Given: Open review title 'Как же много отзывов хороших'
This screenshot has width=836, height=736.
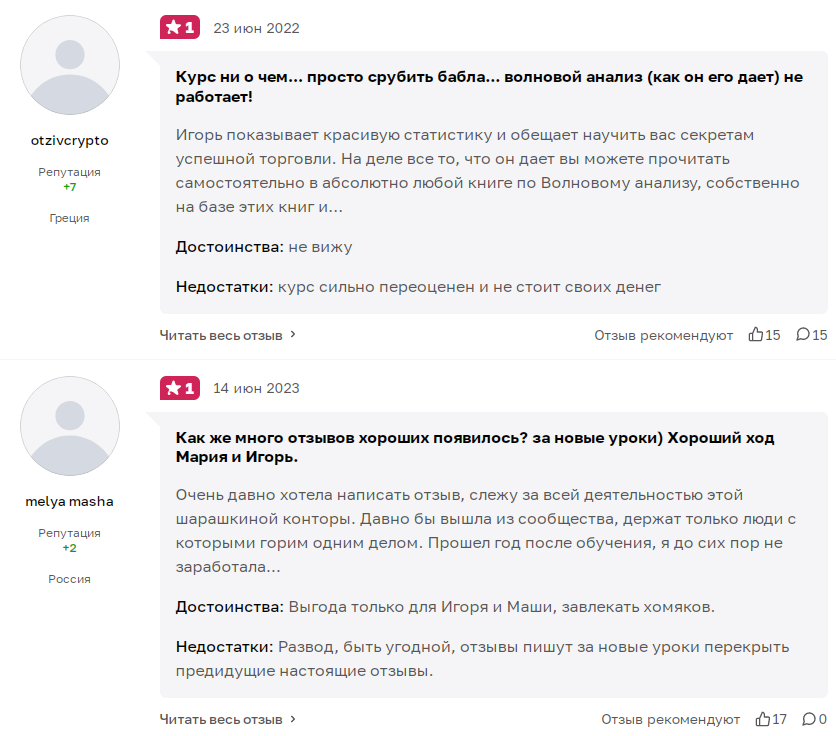Looking at the screenshot, I should (x=475, y=448).
